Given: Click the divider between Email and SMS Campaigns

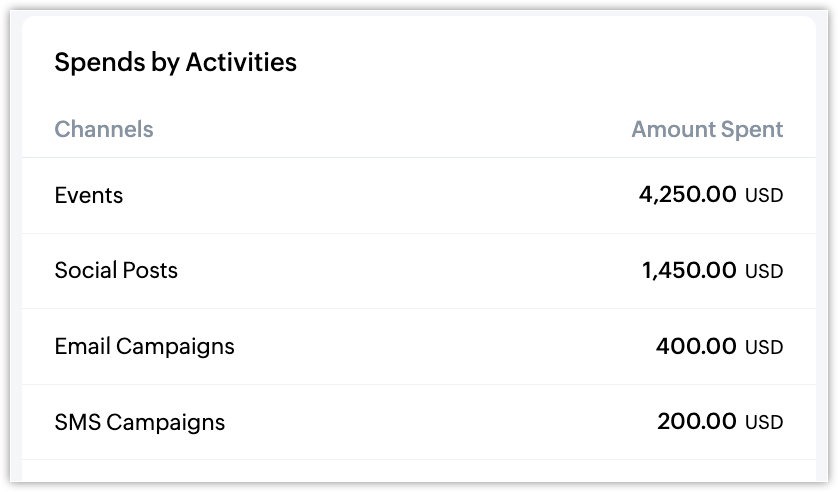Looking at the screenshot, I should coord(419,384).
